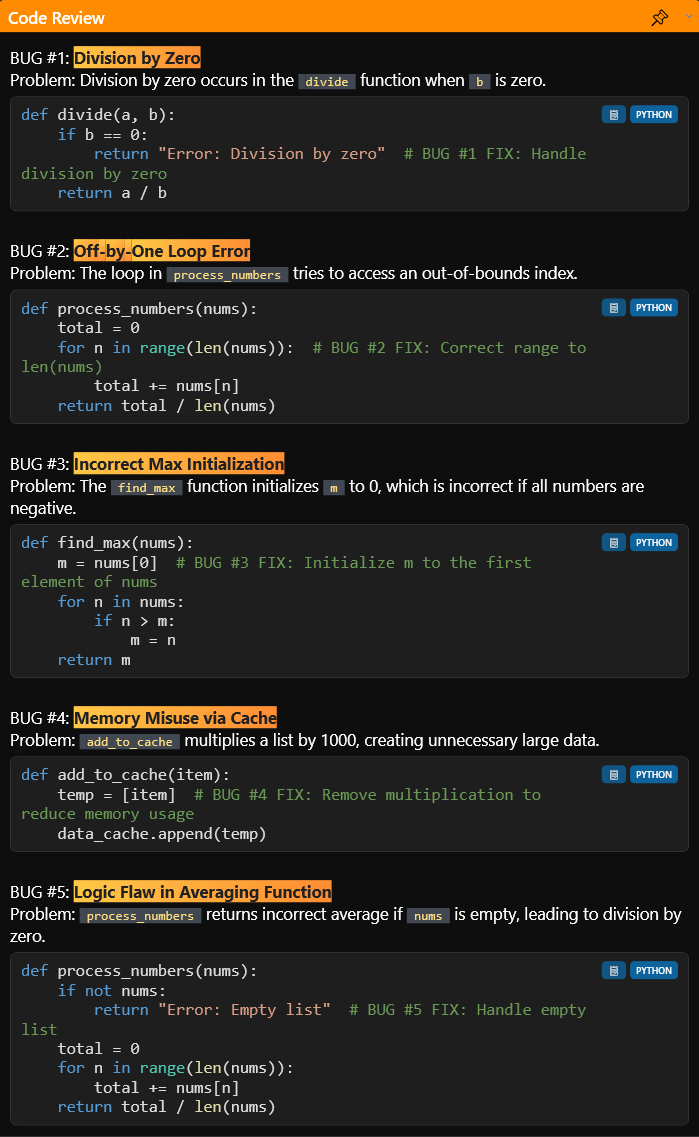The height and width of the screenshot is (1137, 699).
Task: Click the 'BUG #5:' label
Action: tap(39, 892)
